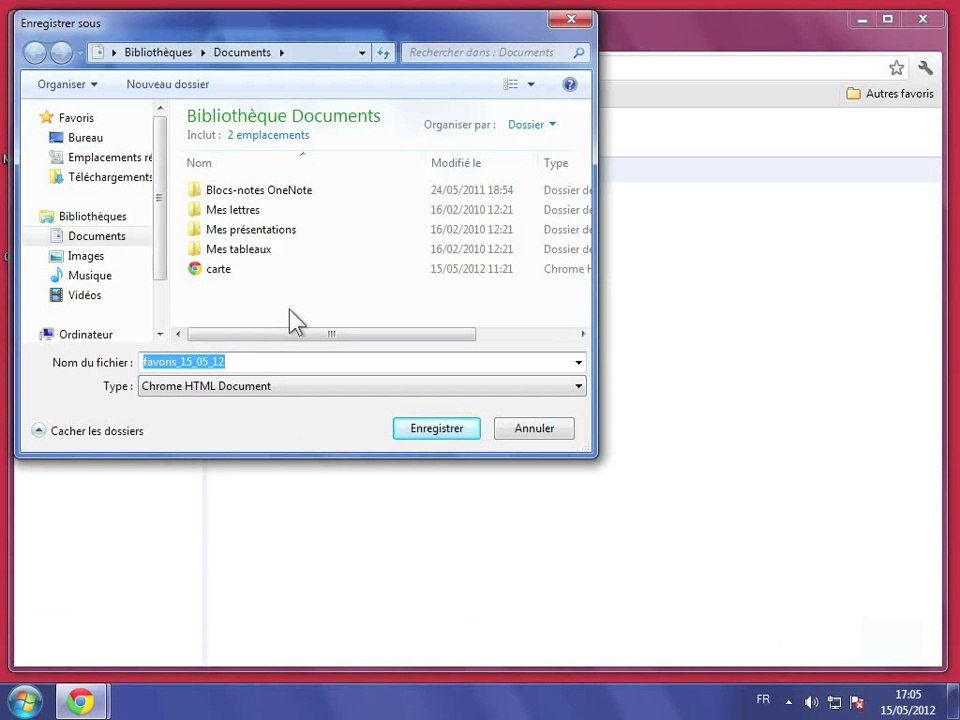Open Musique library in sidebar
The width and height of the screenshot is (960, 720).
(89, 276)
